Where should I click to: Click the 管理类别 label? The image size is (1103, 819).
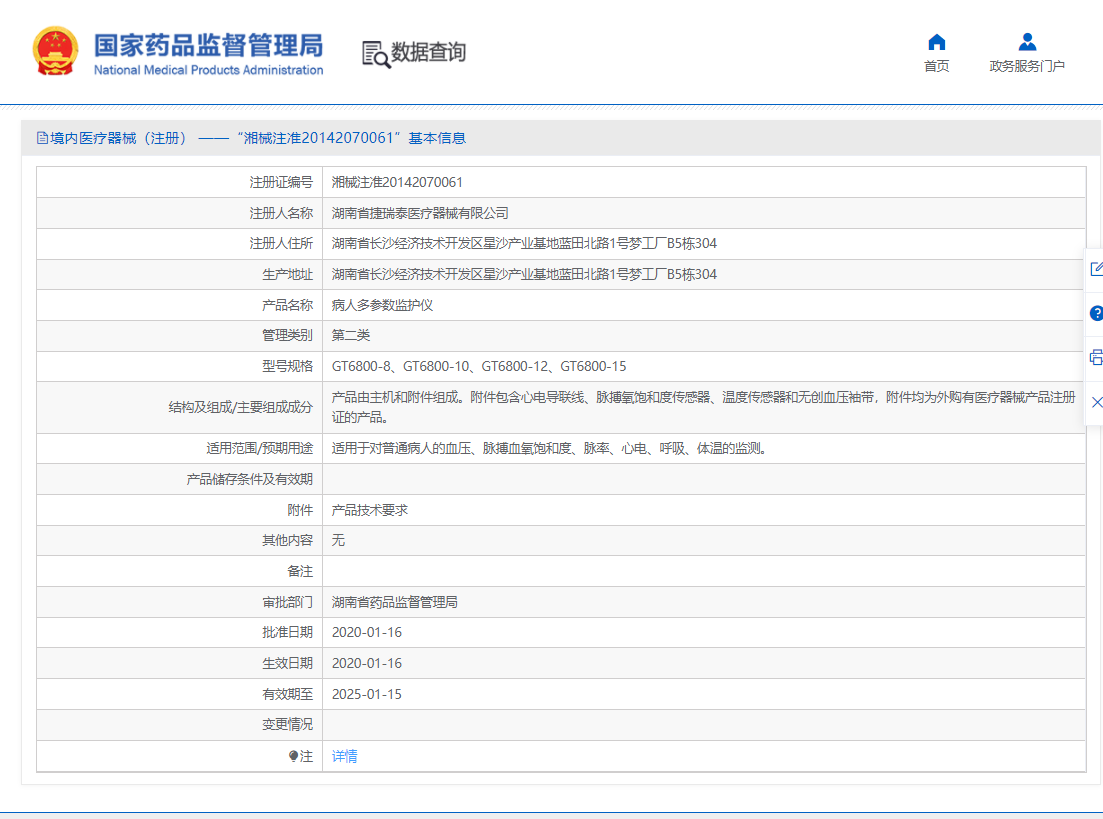[x=287, y=336]
